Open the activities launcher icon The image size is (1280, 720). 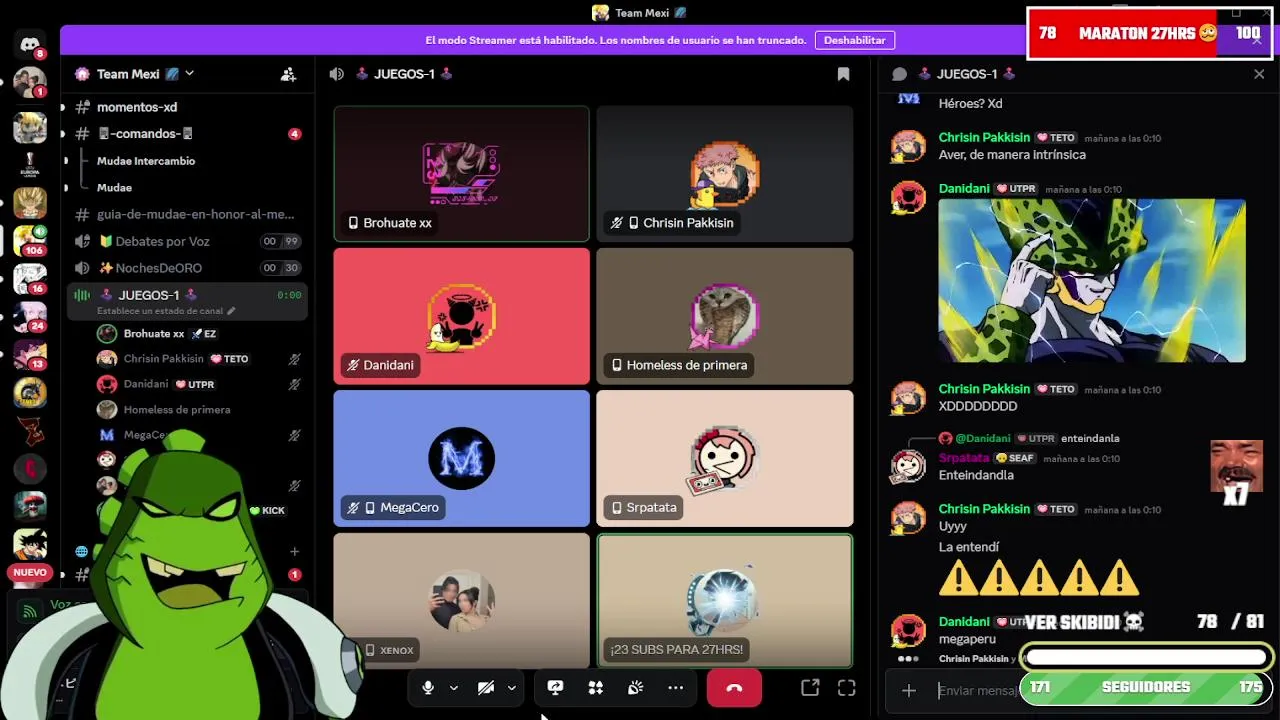point(595,688)
